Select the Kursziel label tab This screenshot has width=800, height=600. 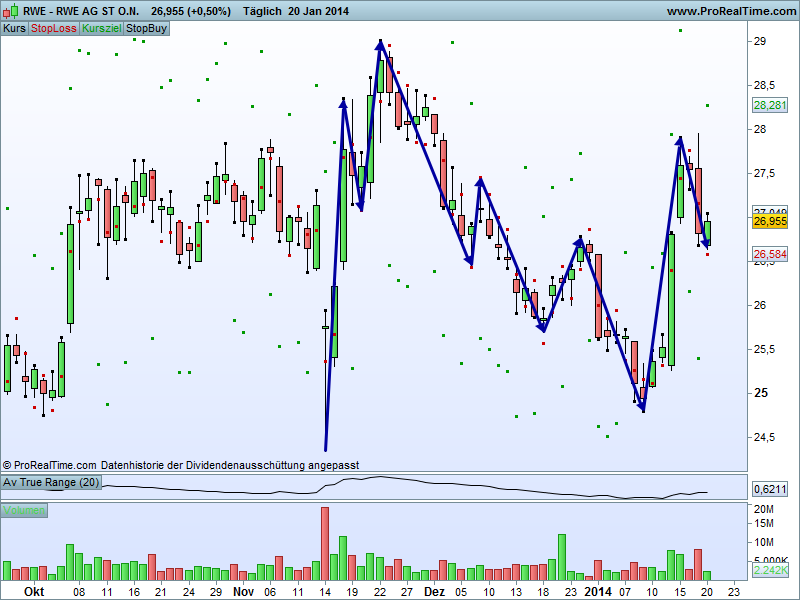pos(102,28)
